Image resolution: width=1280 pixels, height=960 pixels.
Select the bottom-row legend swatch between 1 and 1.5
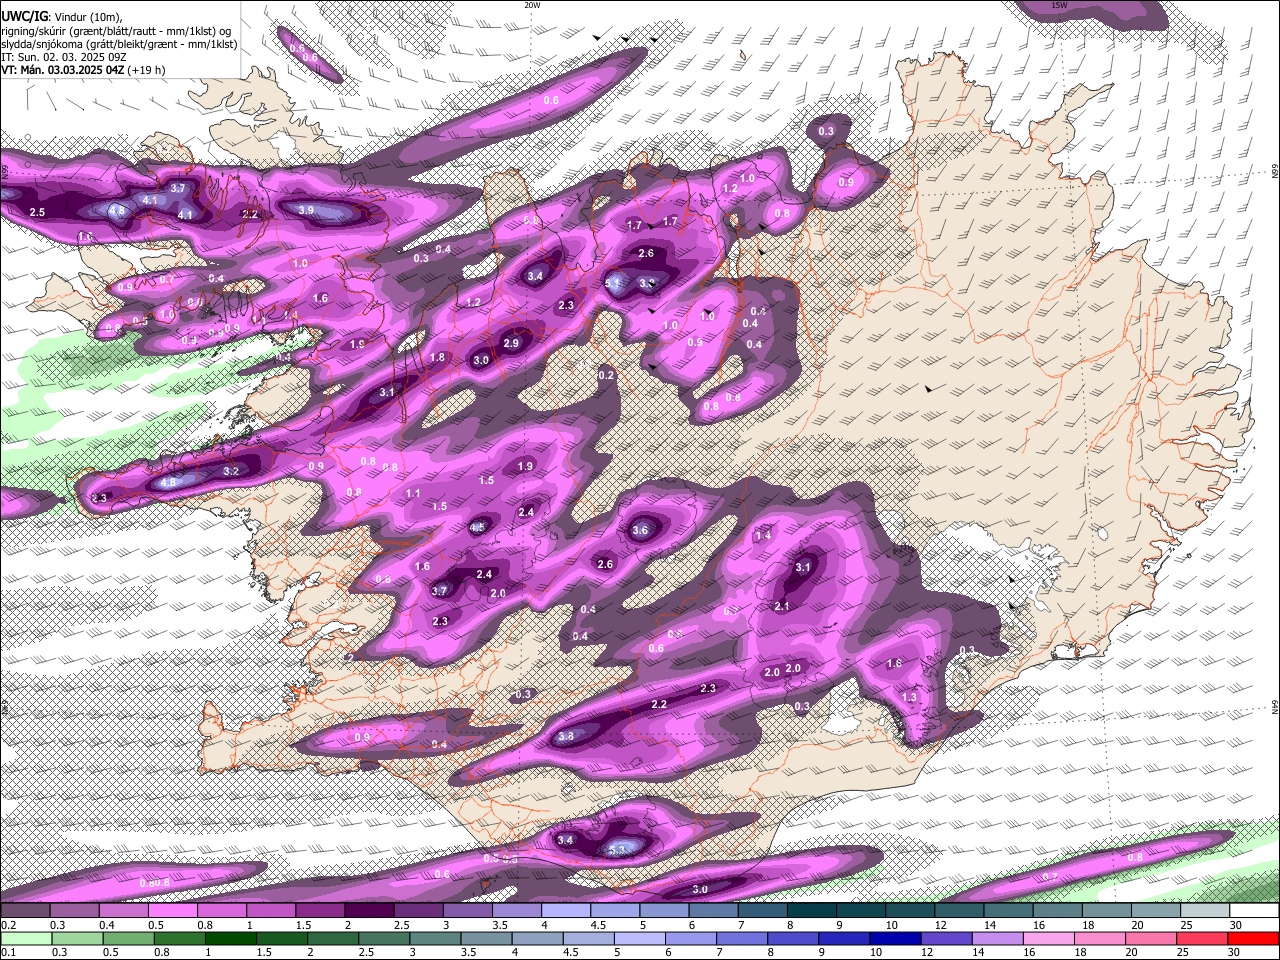(x=231, y=938)
